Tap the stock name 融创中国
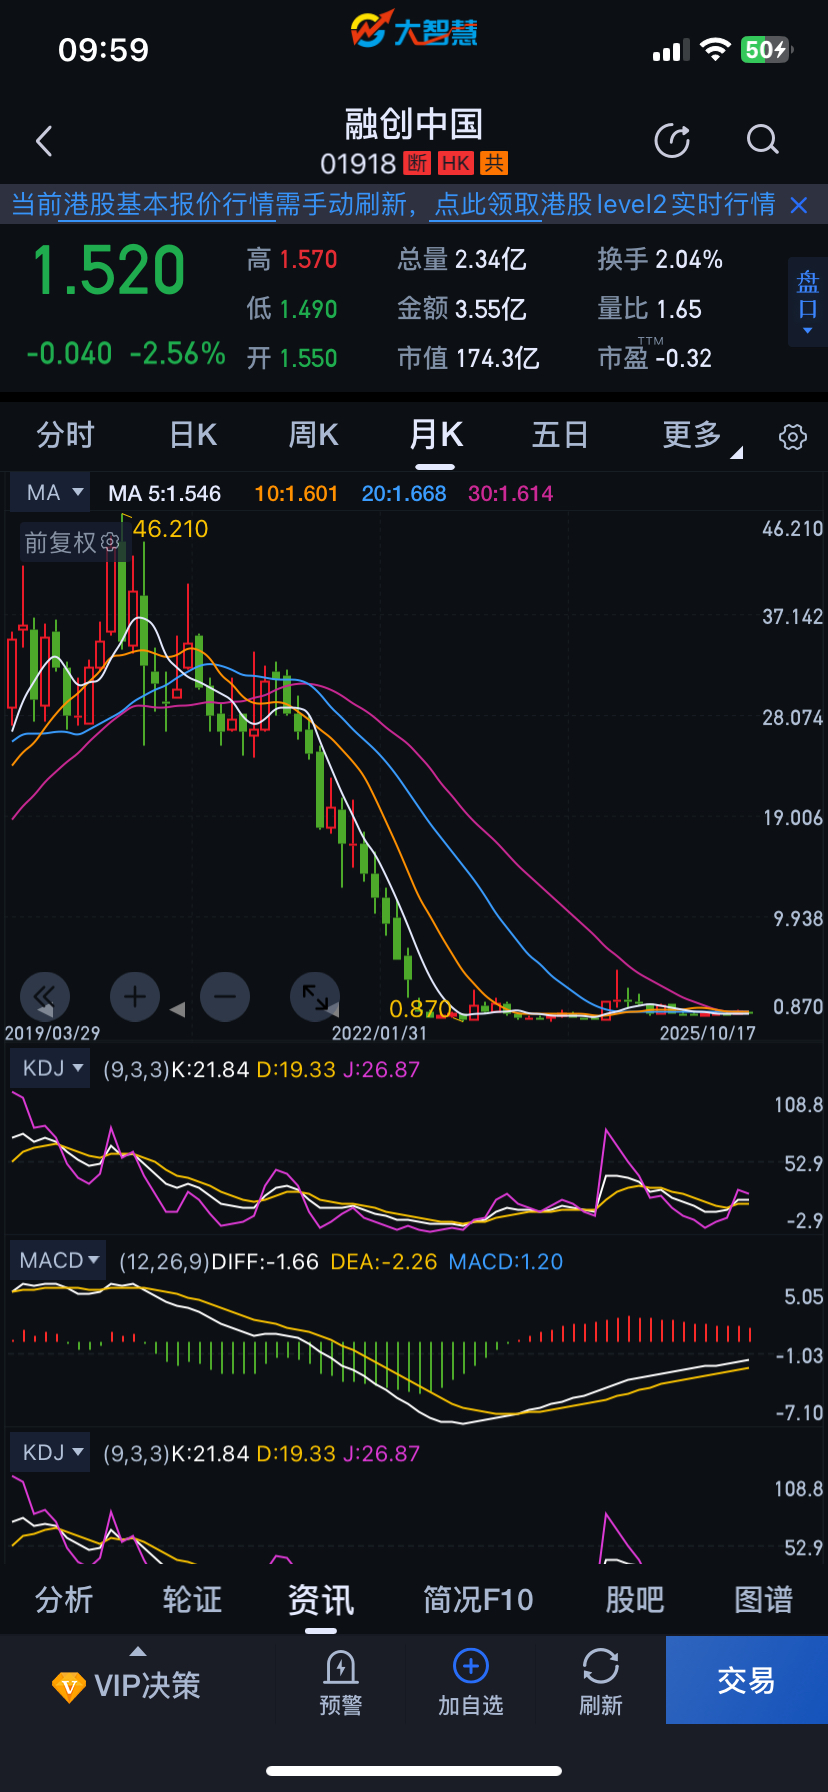828x1792 pixels. tap(414, 124)
